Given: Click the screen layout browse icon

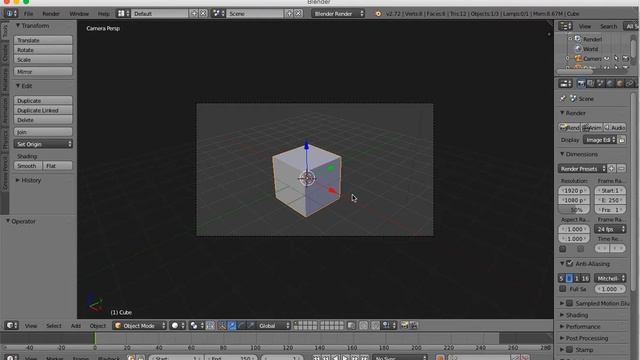Looking at the screenshot, I should point(123,13).
